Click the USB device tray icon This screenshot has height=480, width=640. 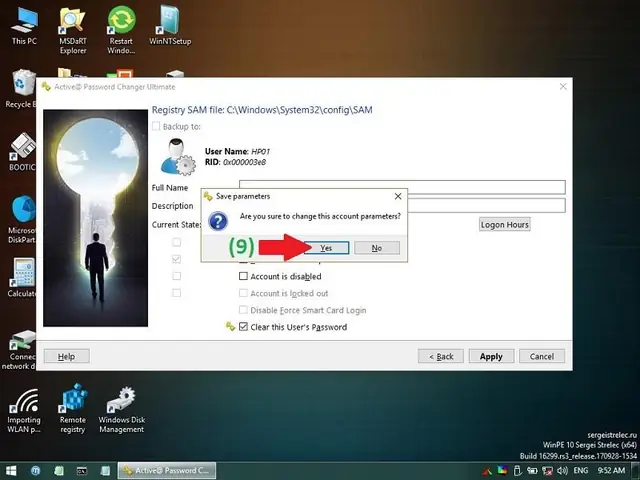(517, 471)
